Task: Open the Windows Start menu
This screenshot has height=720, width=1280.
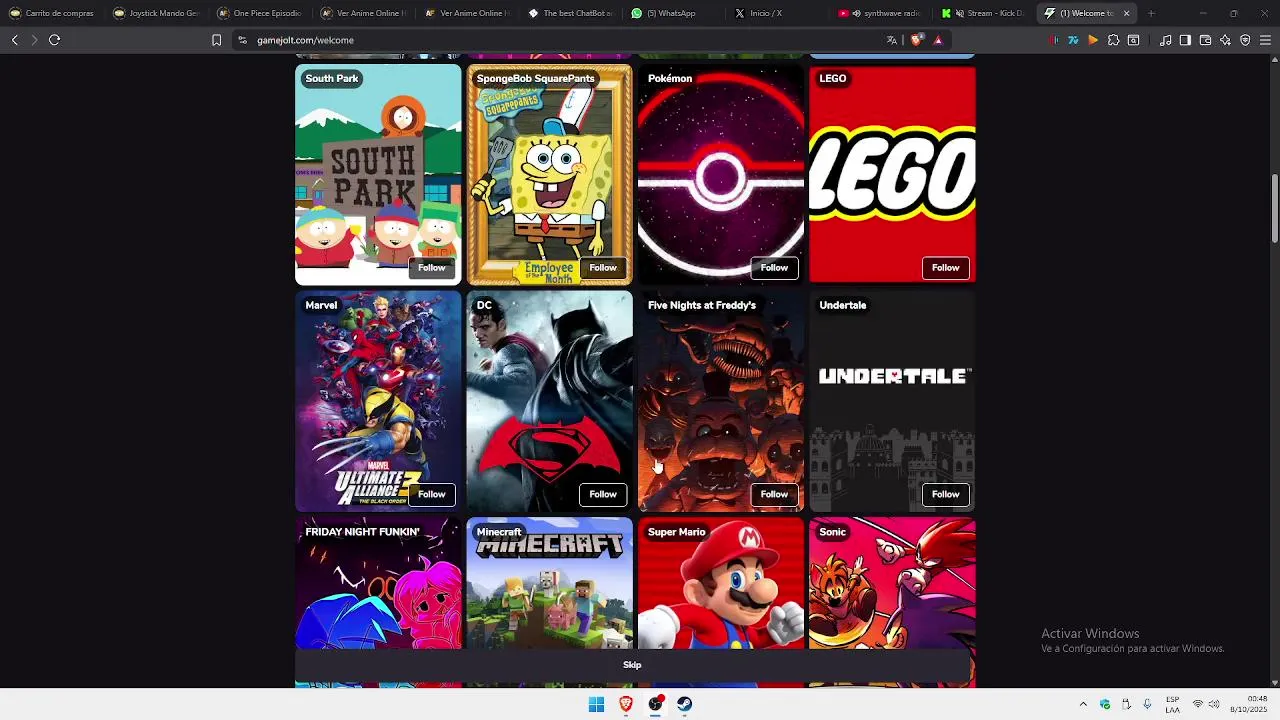Action: (x=596, y=704)
